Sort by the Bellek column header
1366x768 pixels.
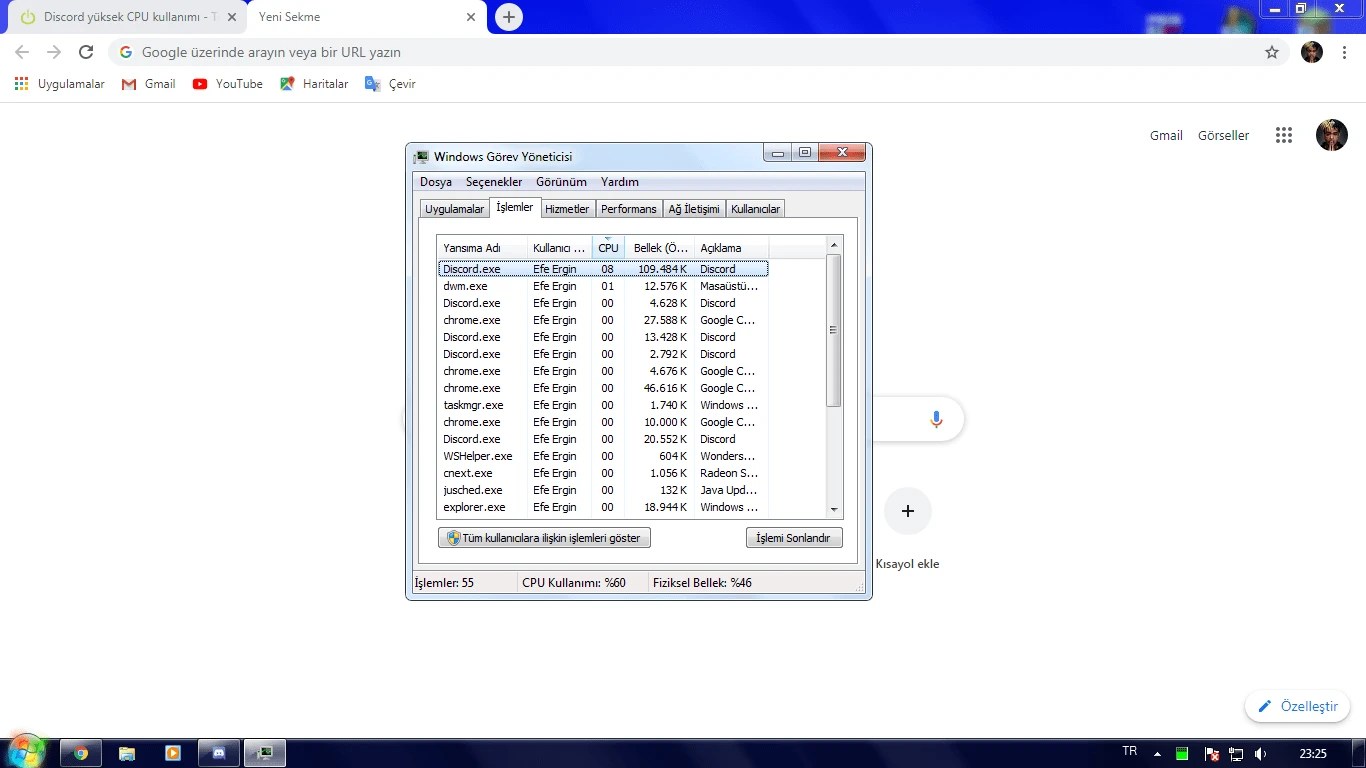click(660, 248)
